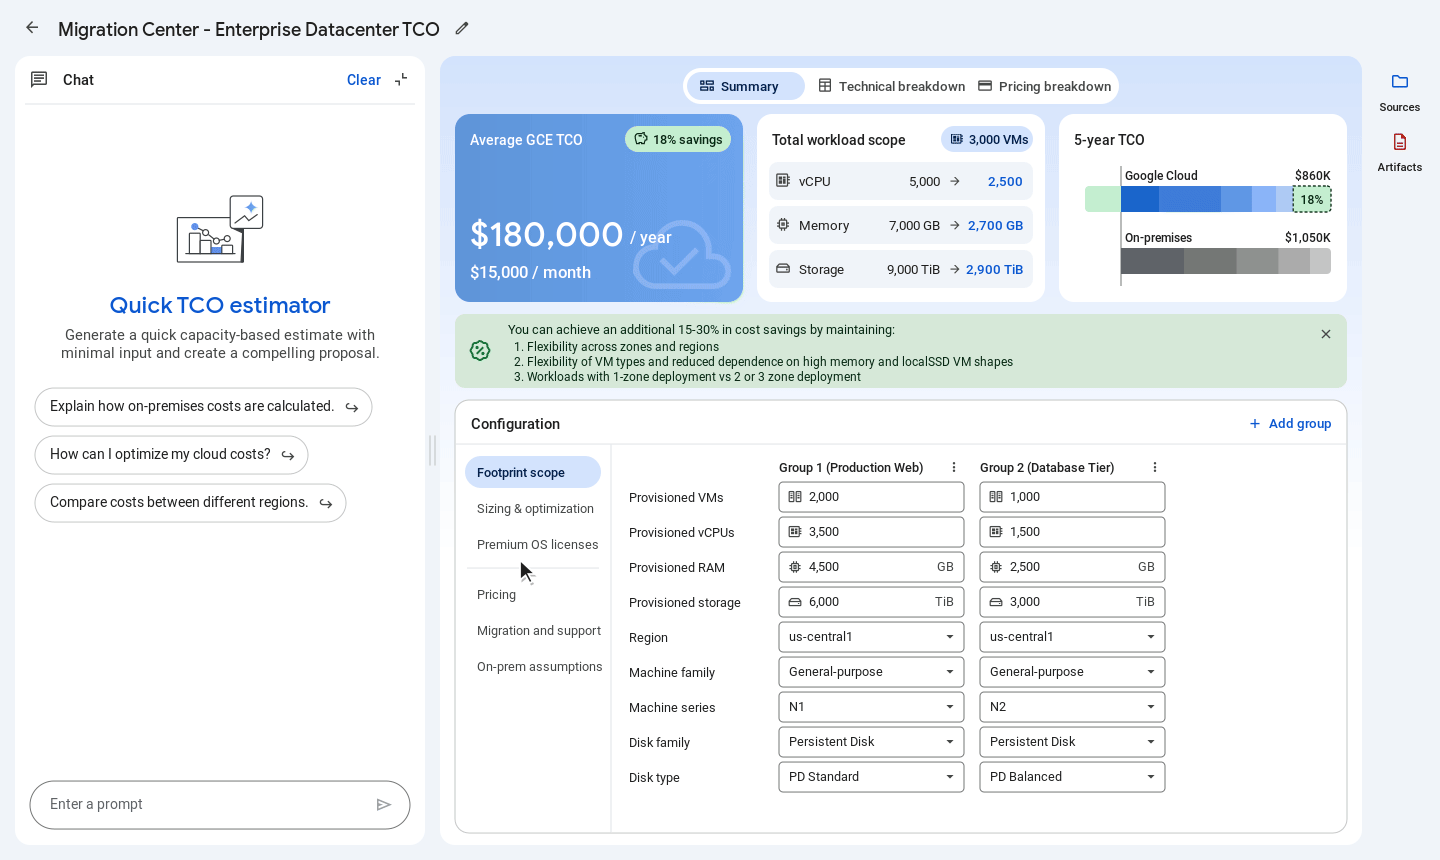Click the Storage icon in workload scope

click(783, 269)
